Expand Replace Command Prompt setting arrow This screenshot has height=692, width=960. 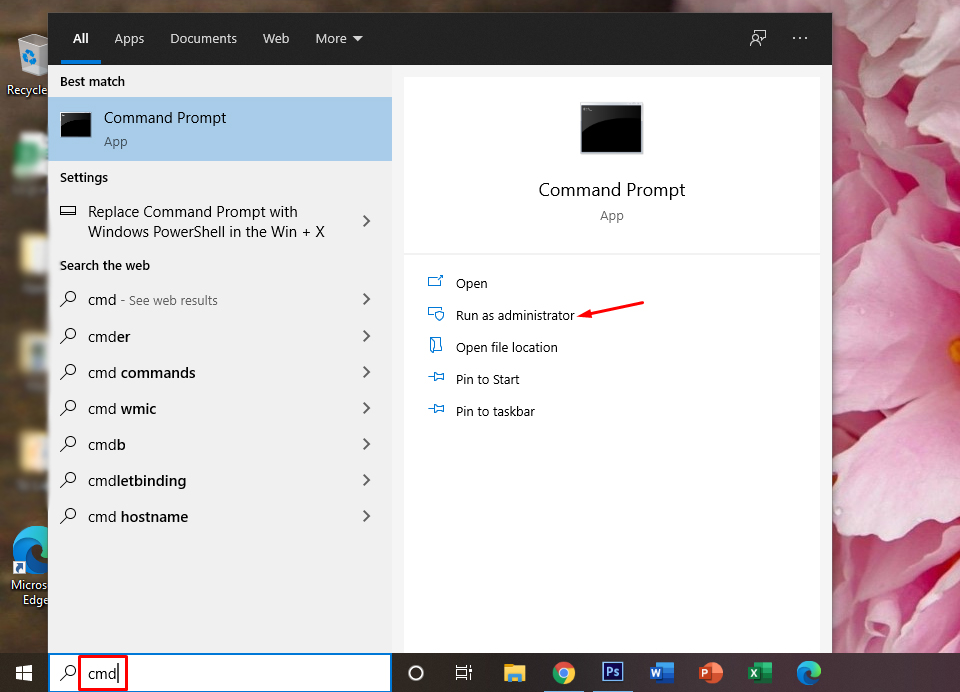click(366, 221)
